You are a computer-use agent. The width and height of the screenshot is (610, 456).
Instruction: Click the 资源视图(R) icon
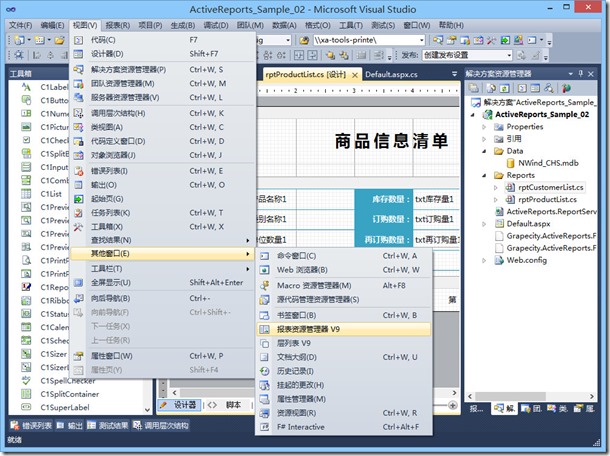tap(265, 413)
